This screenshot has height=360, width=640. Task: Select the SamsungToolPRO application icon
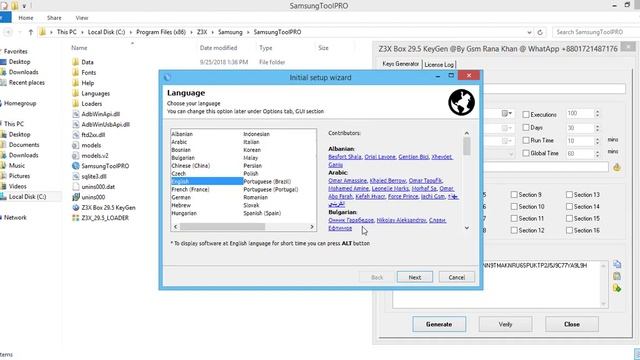75,166
